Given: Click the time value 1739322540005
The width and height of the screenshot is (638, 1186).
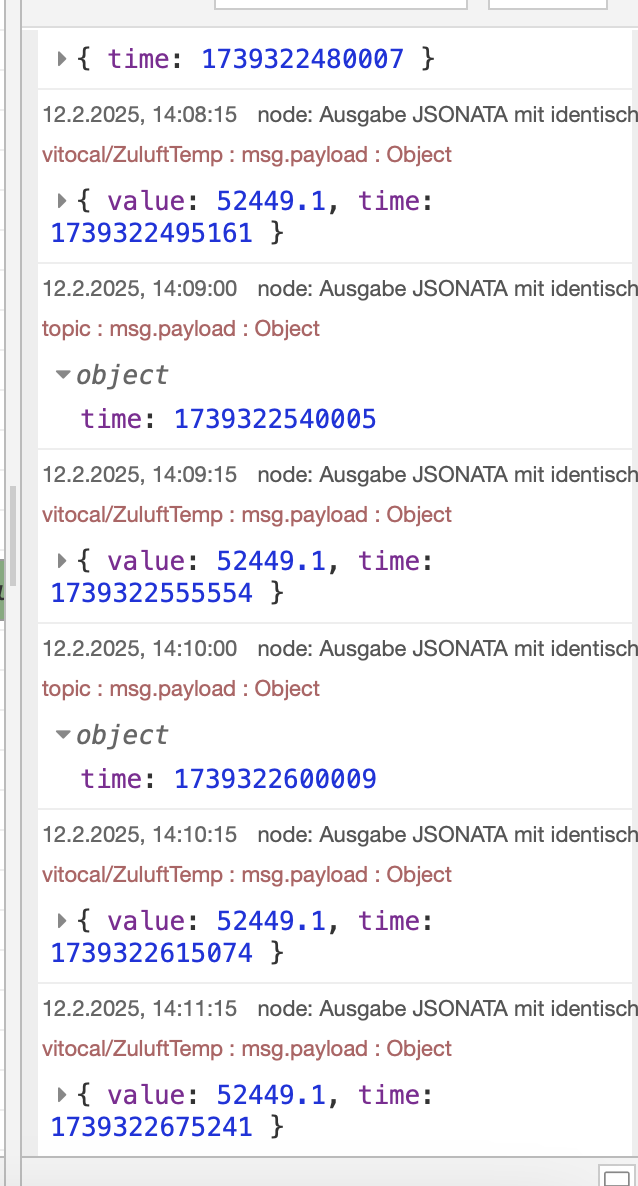Looking at the screenshot, I should [x=275, y=419].
